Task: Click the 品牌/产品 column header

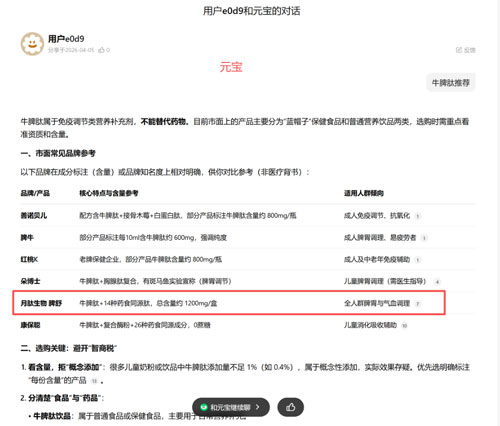Action: click(x=35, y=193)
